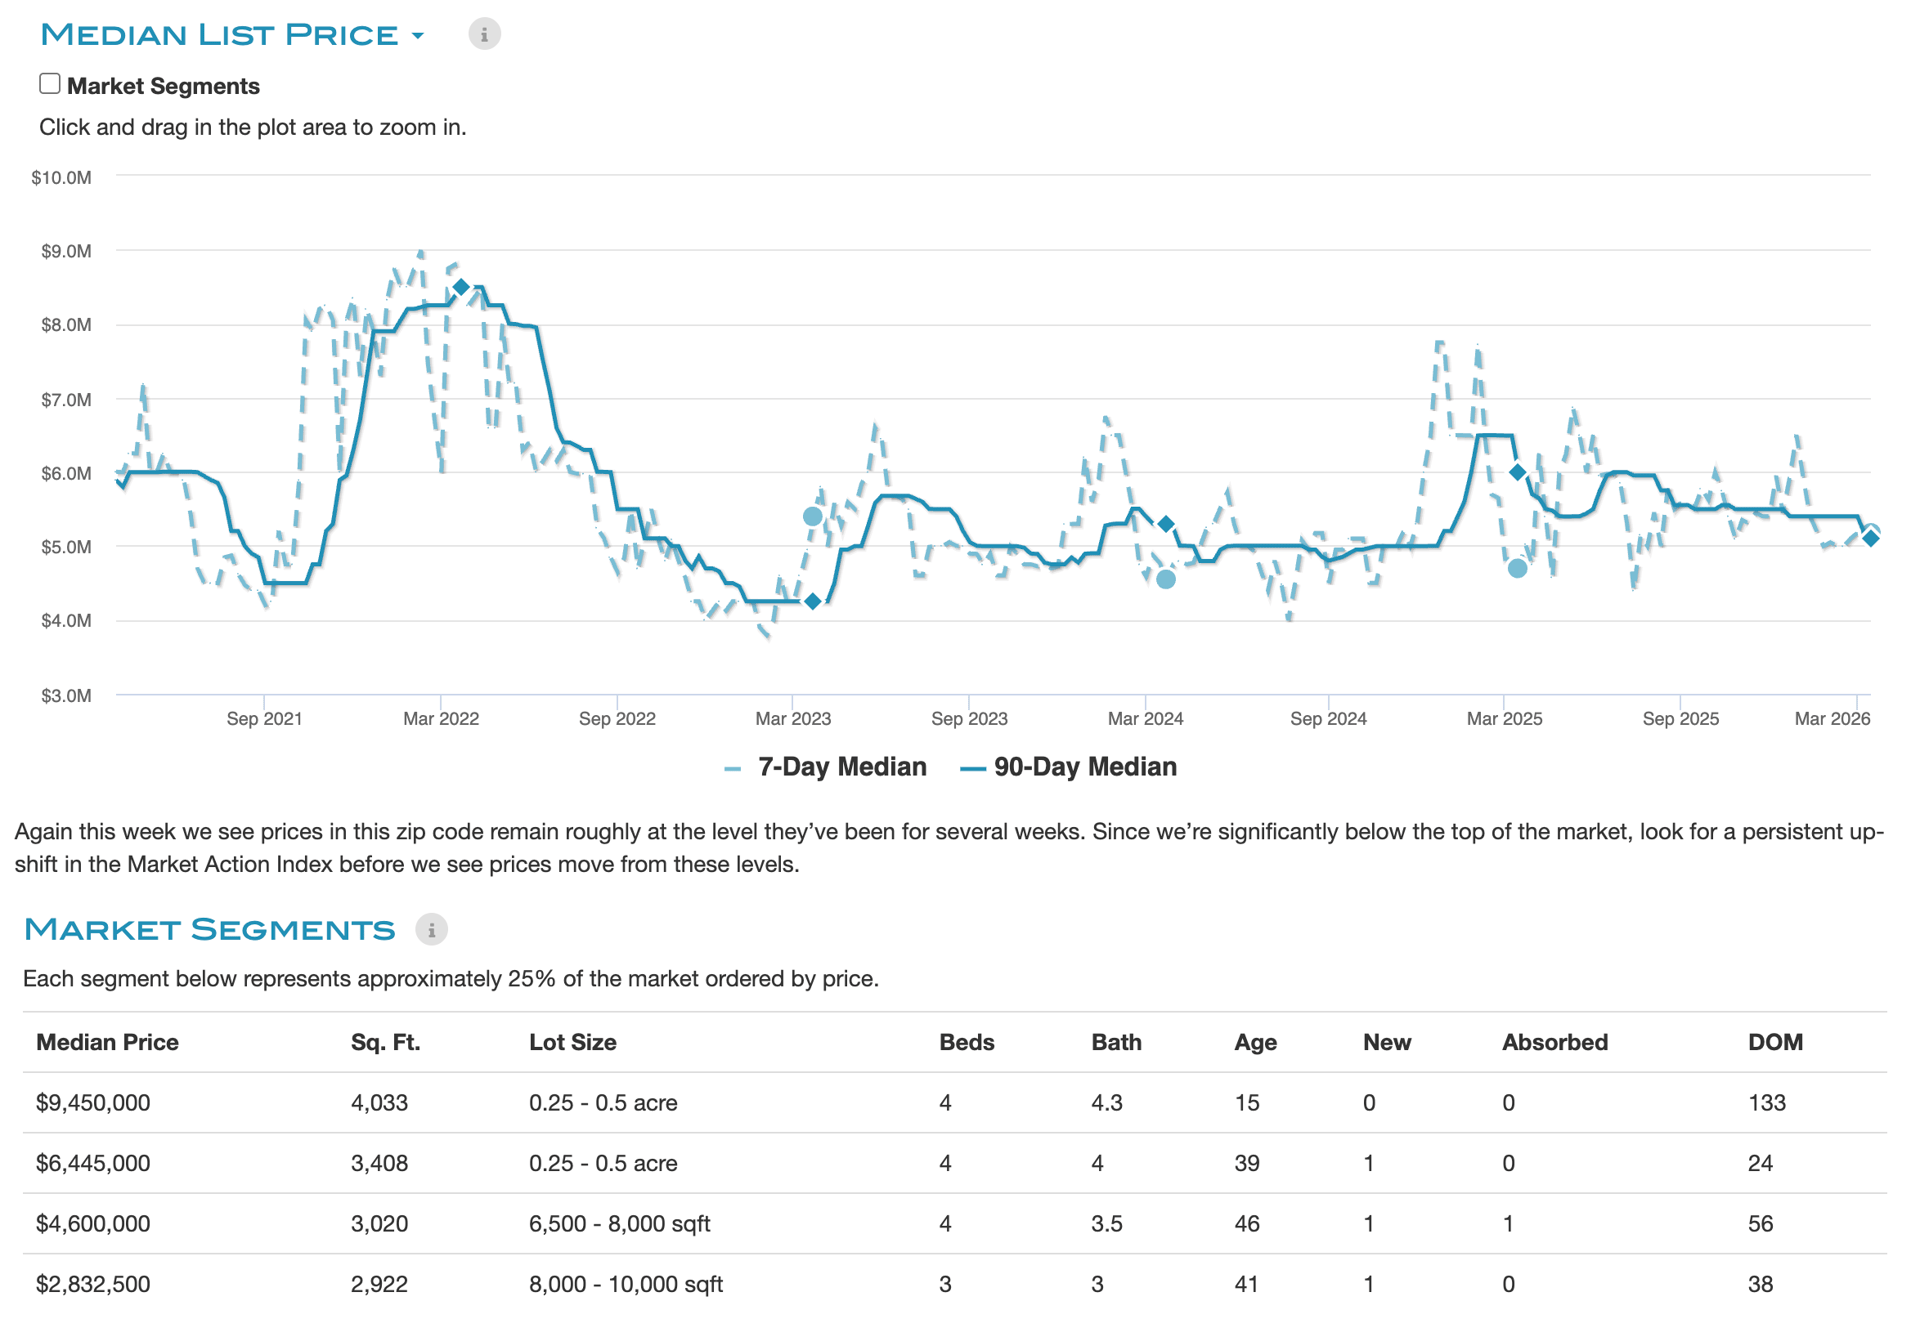Click info icon beside Median List Price
The width and height of the screenshot is (1920, 1319).
484,34
